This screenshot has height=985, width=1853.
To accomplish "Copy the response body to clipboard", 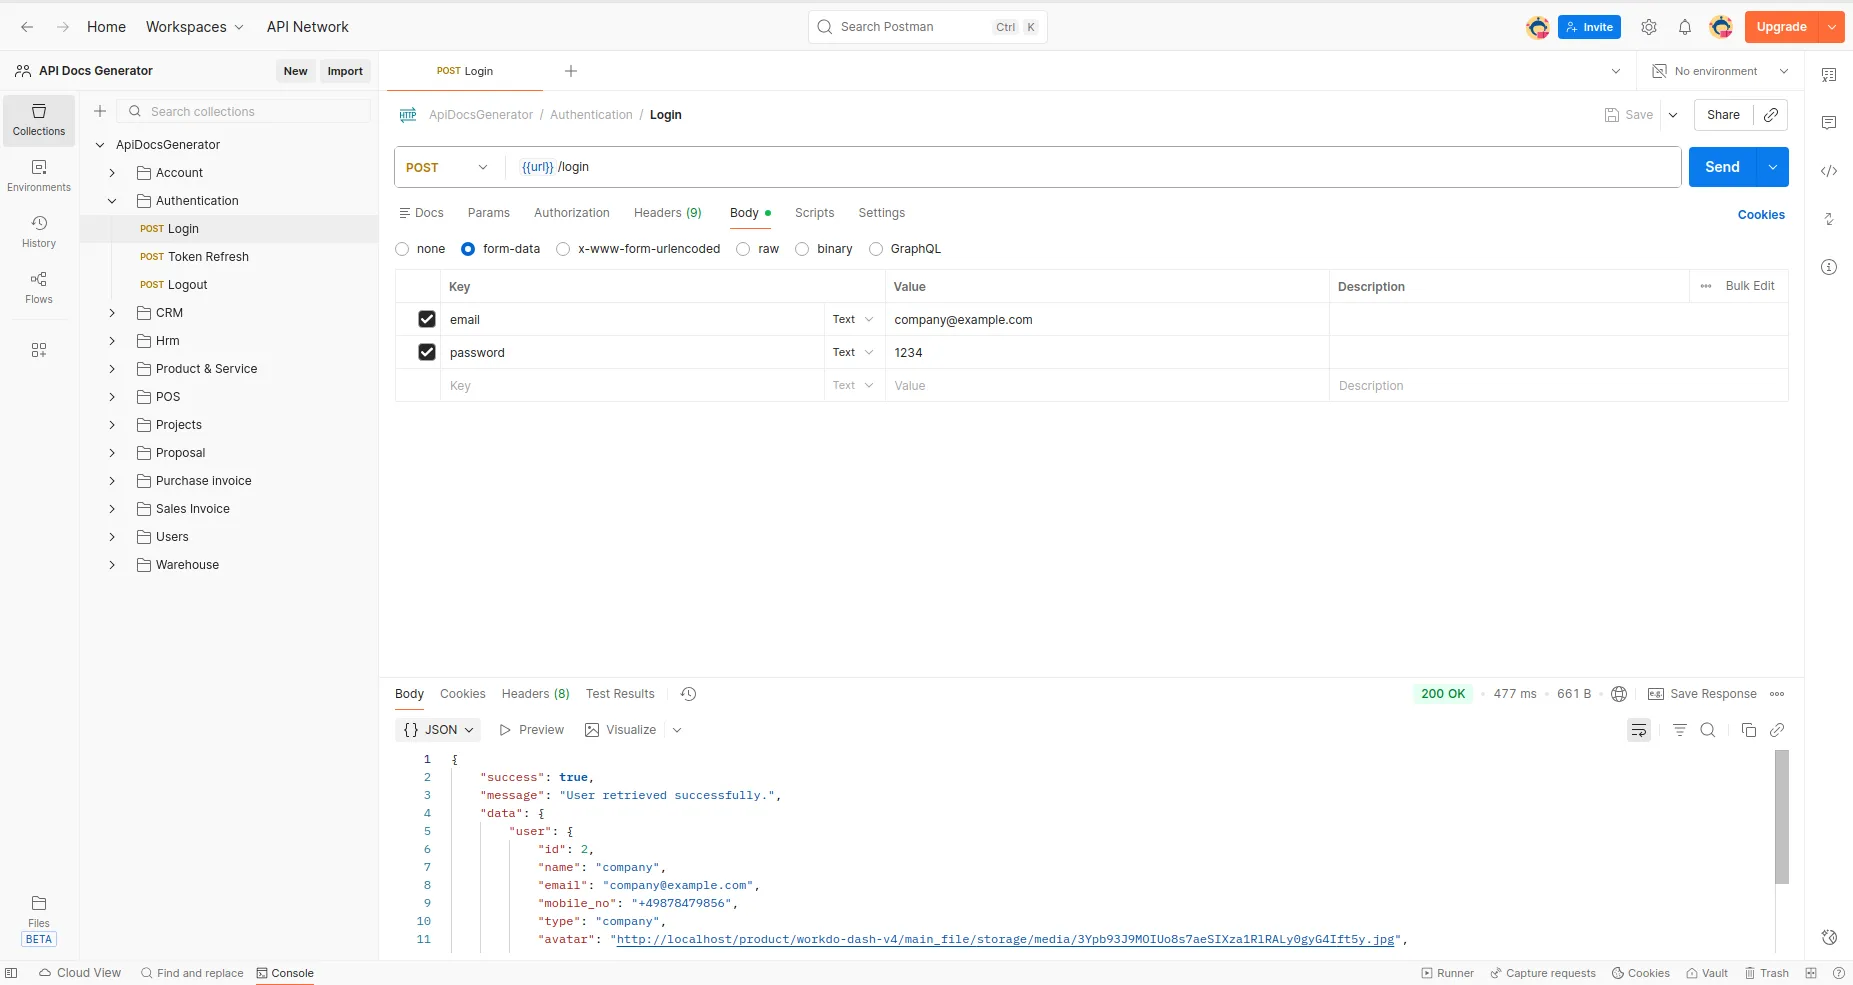I will 1749,730.
